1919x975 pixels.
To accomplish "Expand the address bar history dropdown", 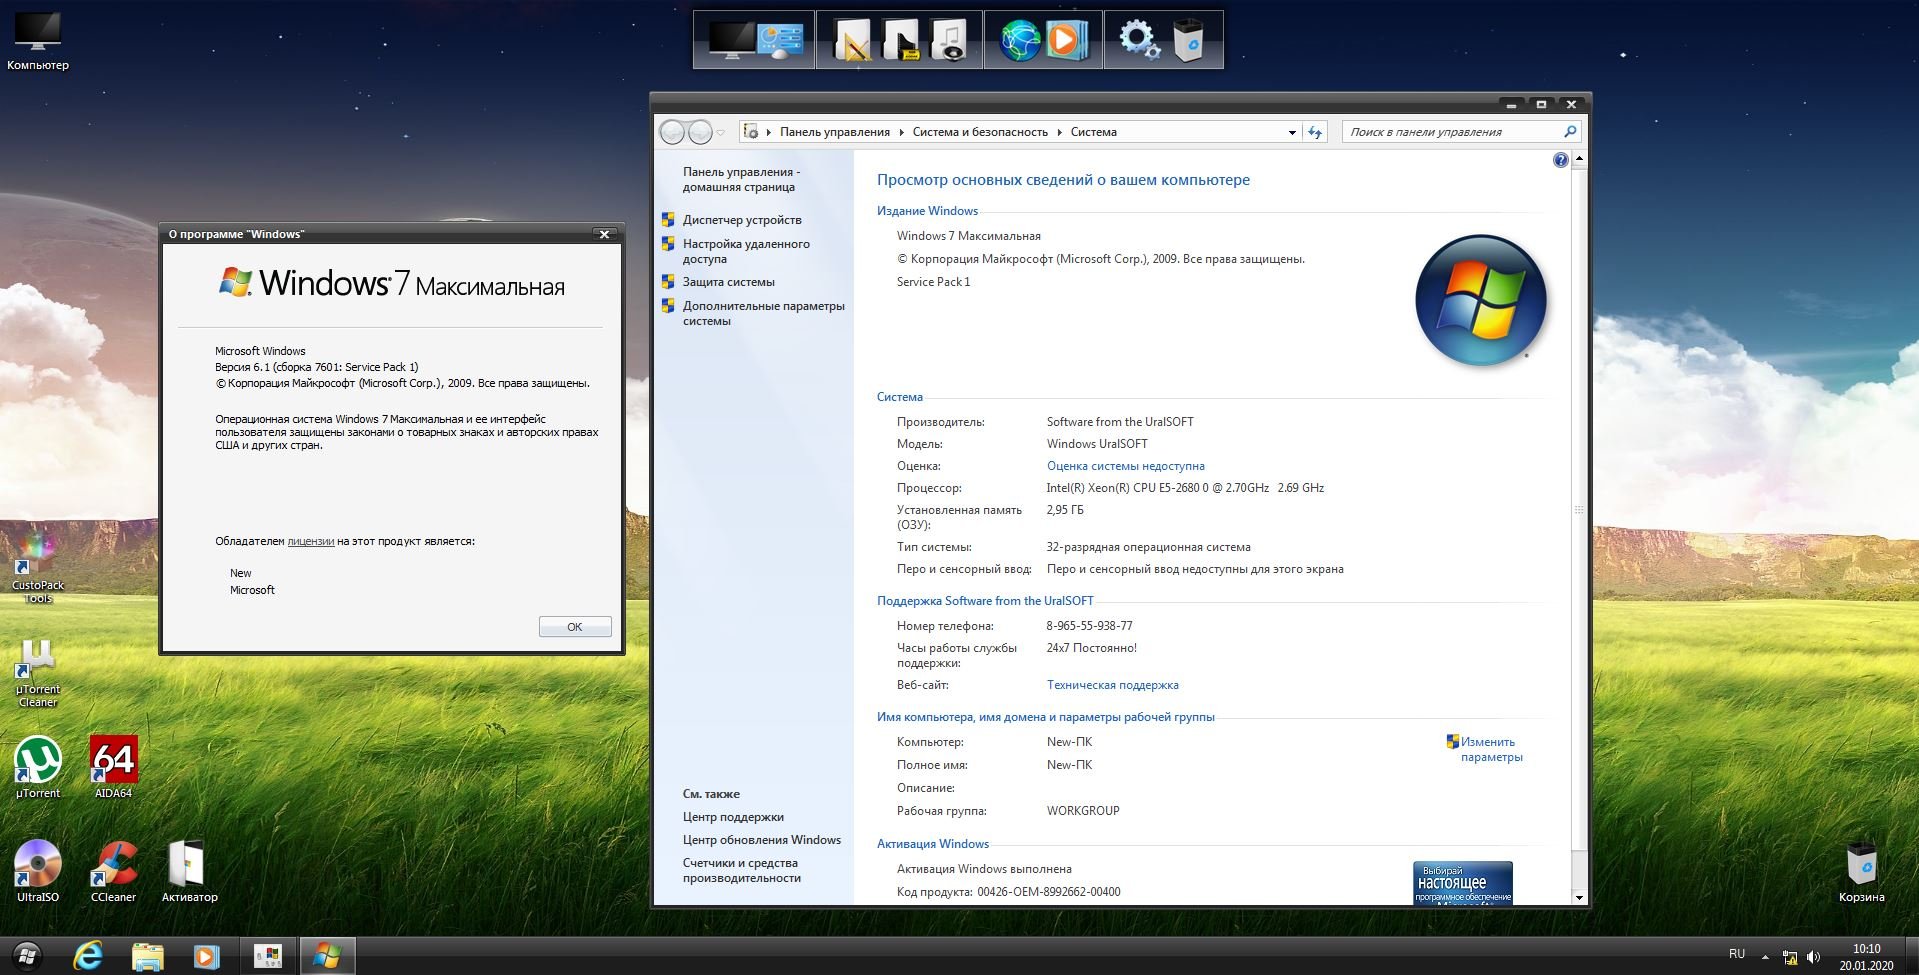I will 1292,132.
